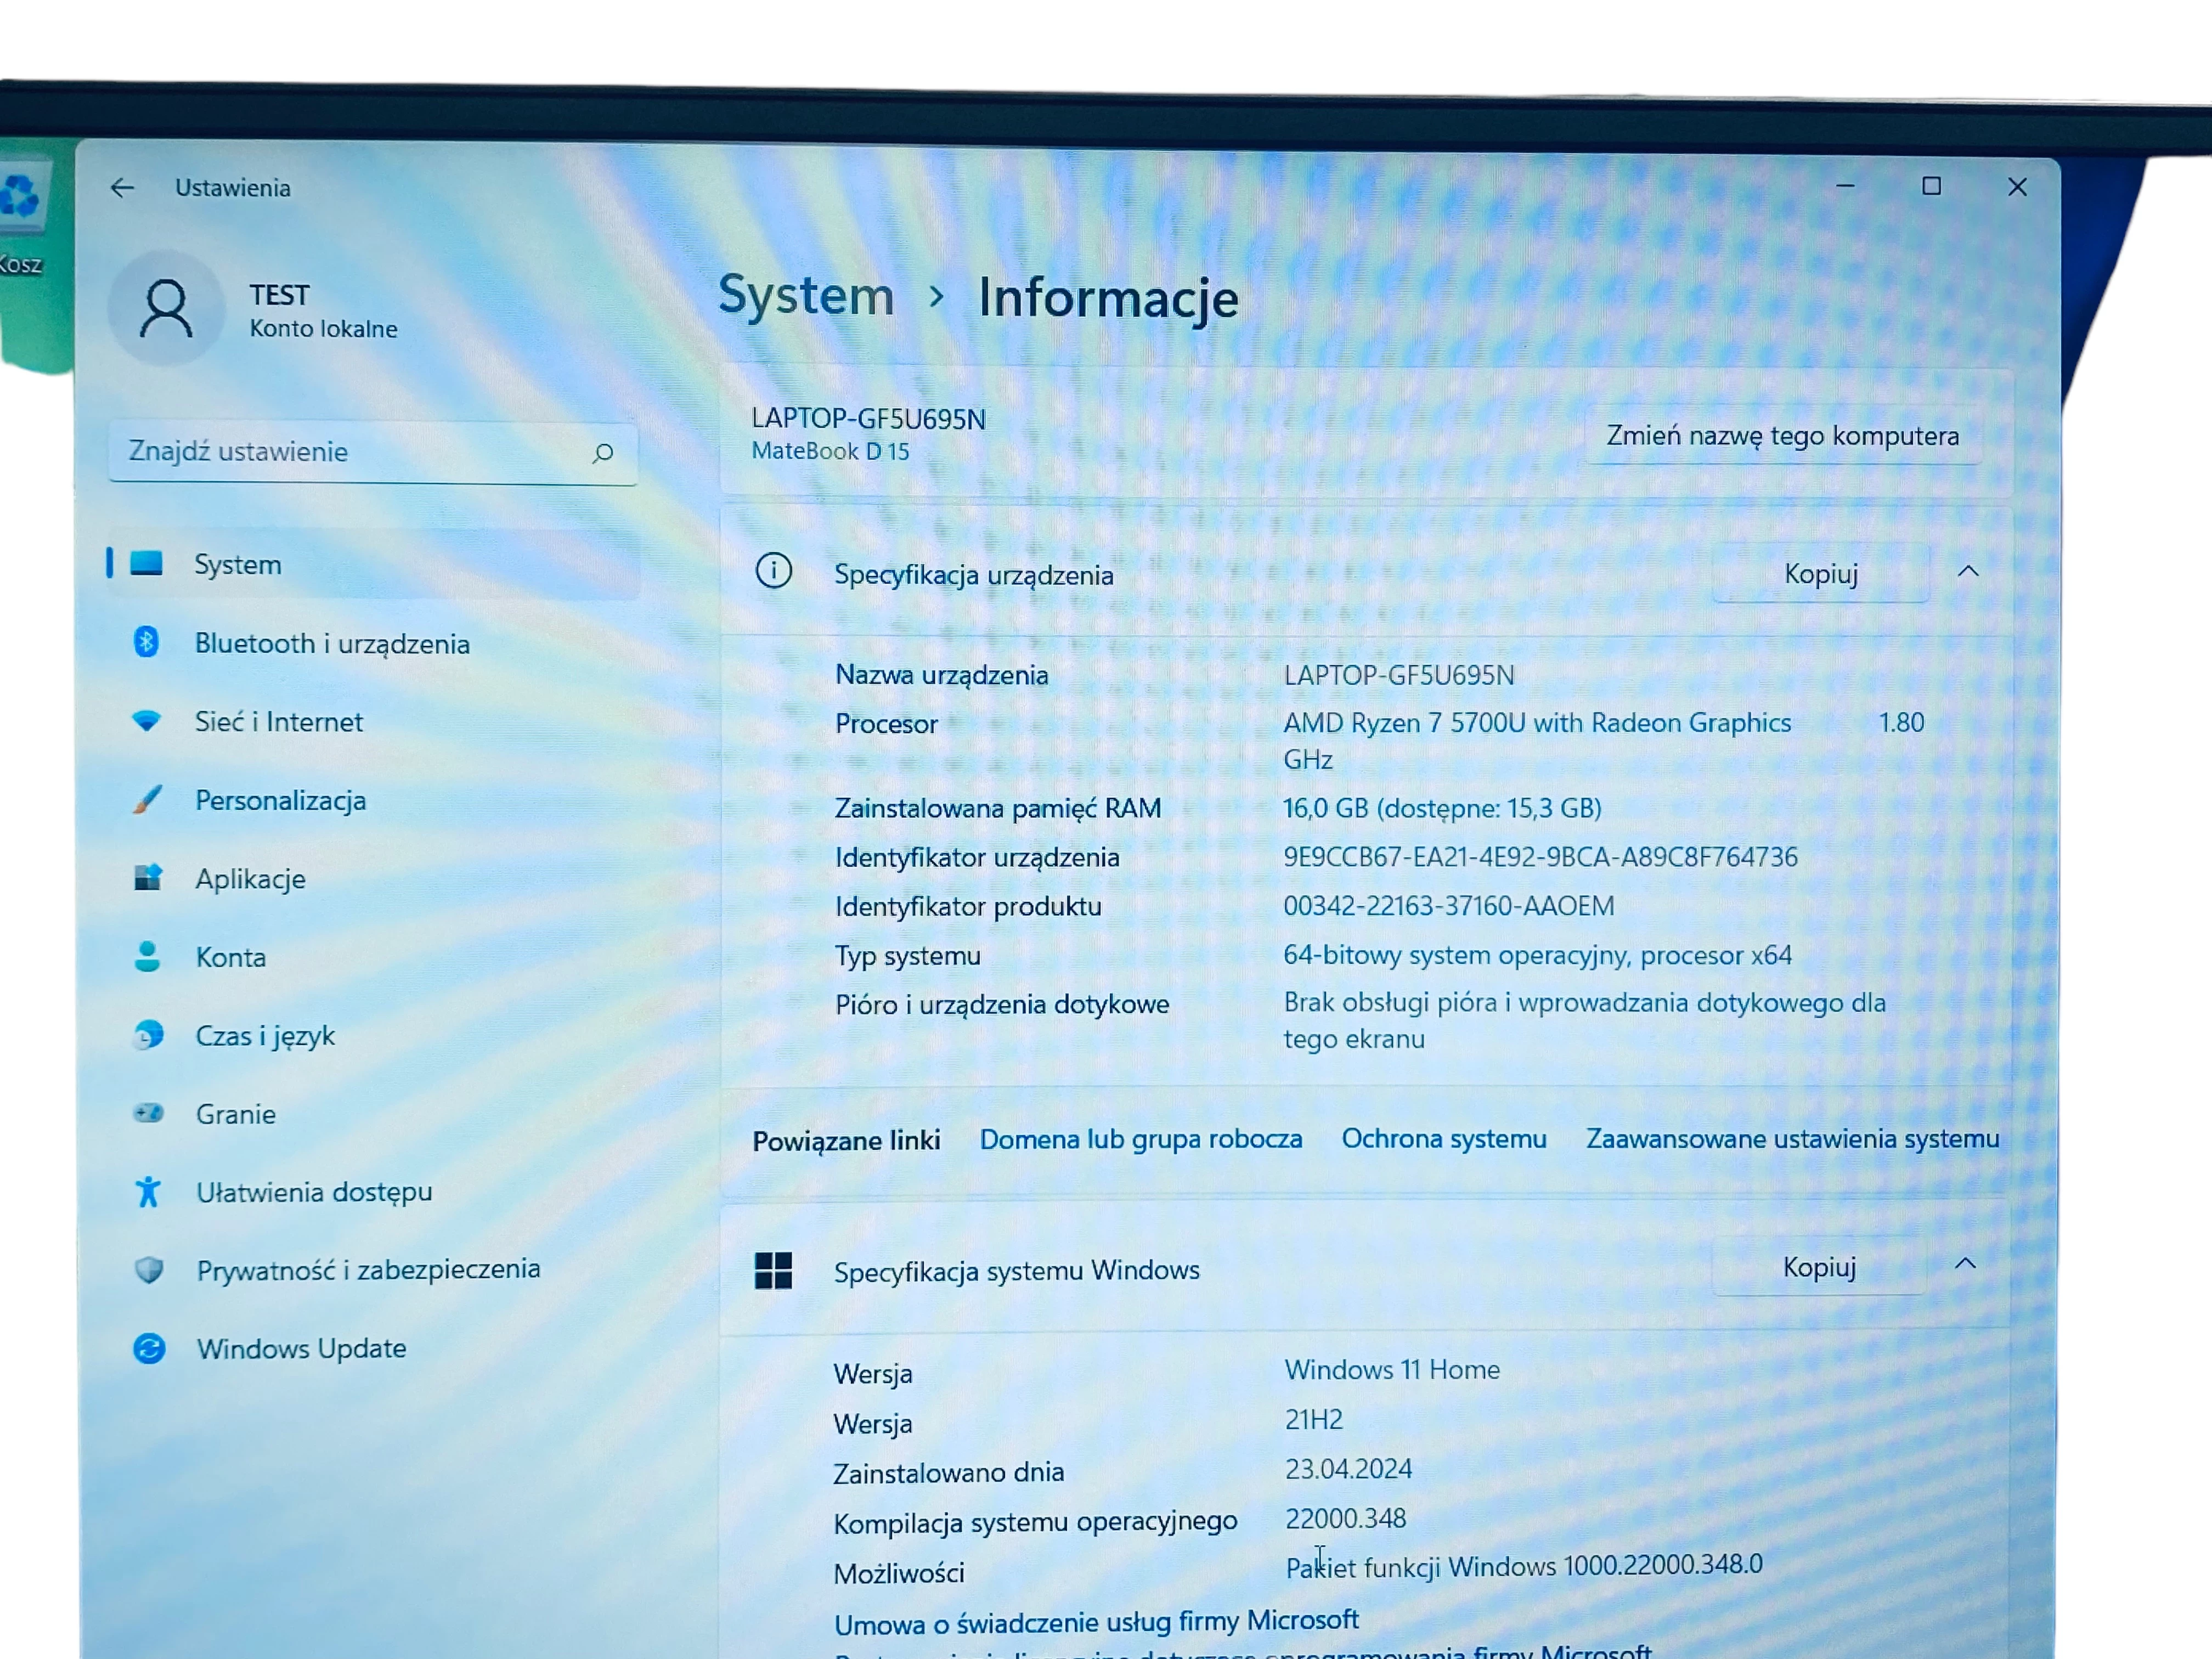Viewport: 2212px width, 1659px height.
Task: Click Nazwa urządzenia value LAPTOP-GF5U695N
Action: (1398, 675)
